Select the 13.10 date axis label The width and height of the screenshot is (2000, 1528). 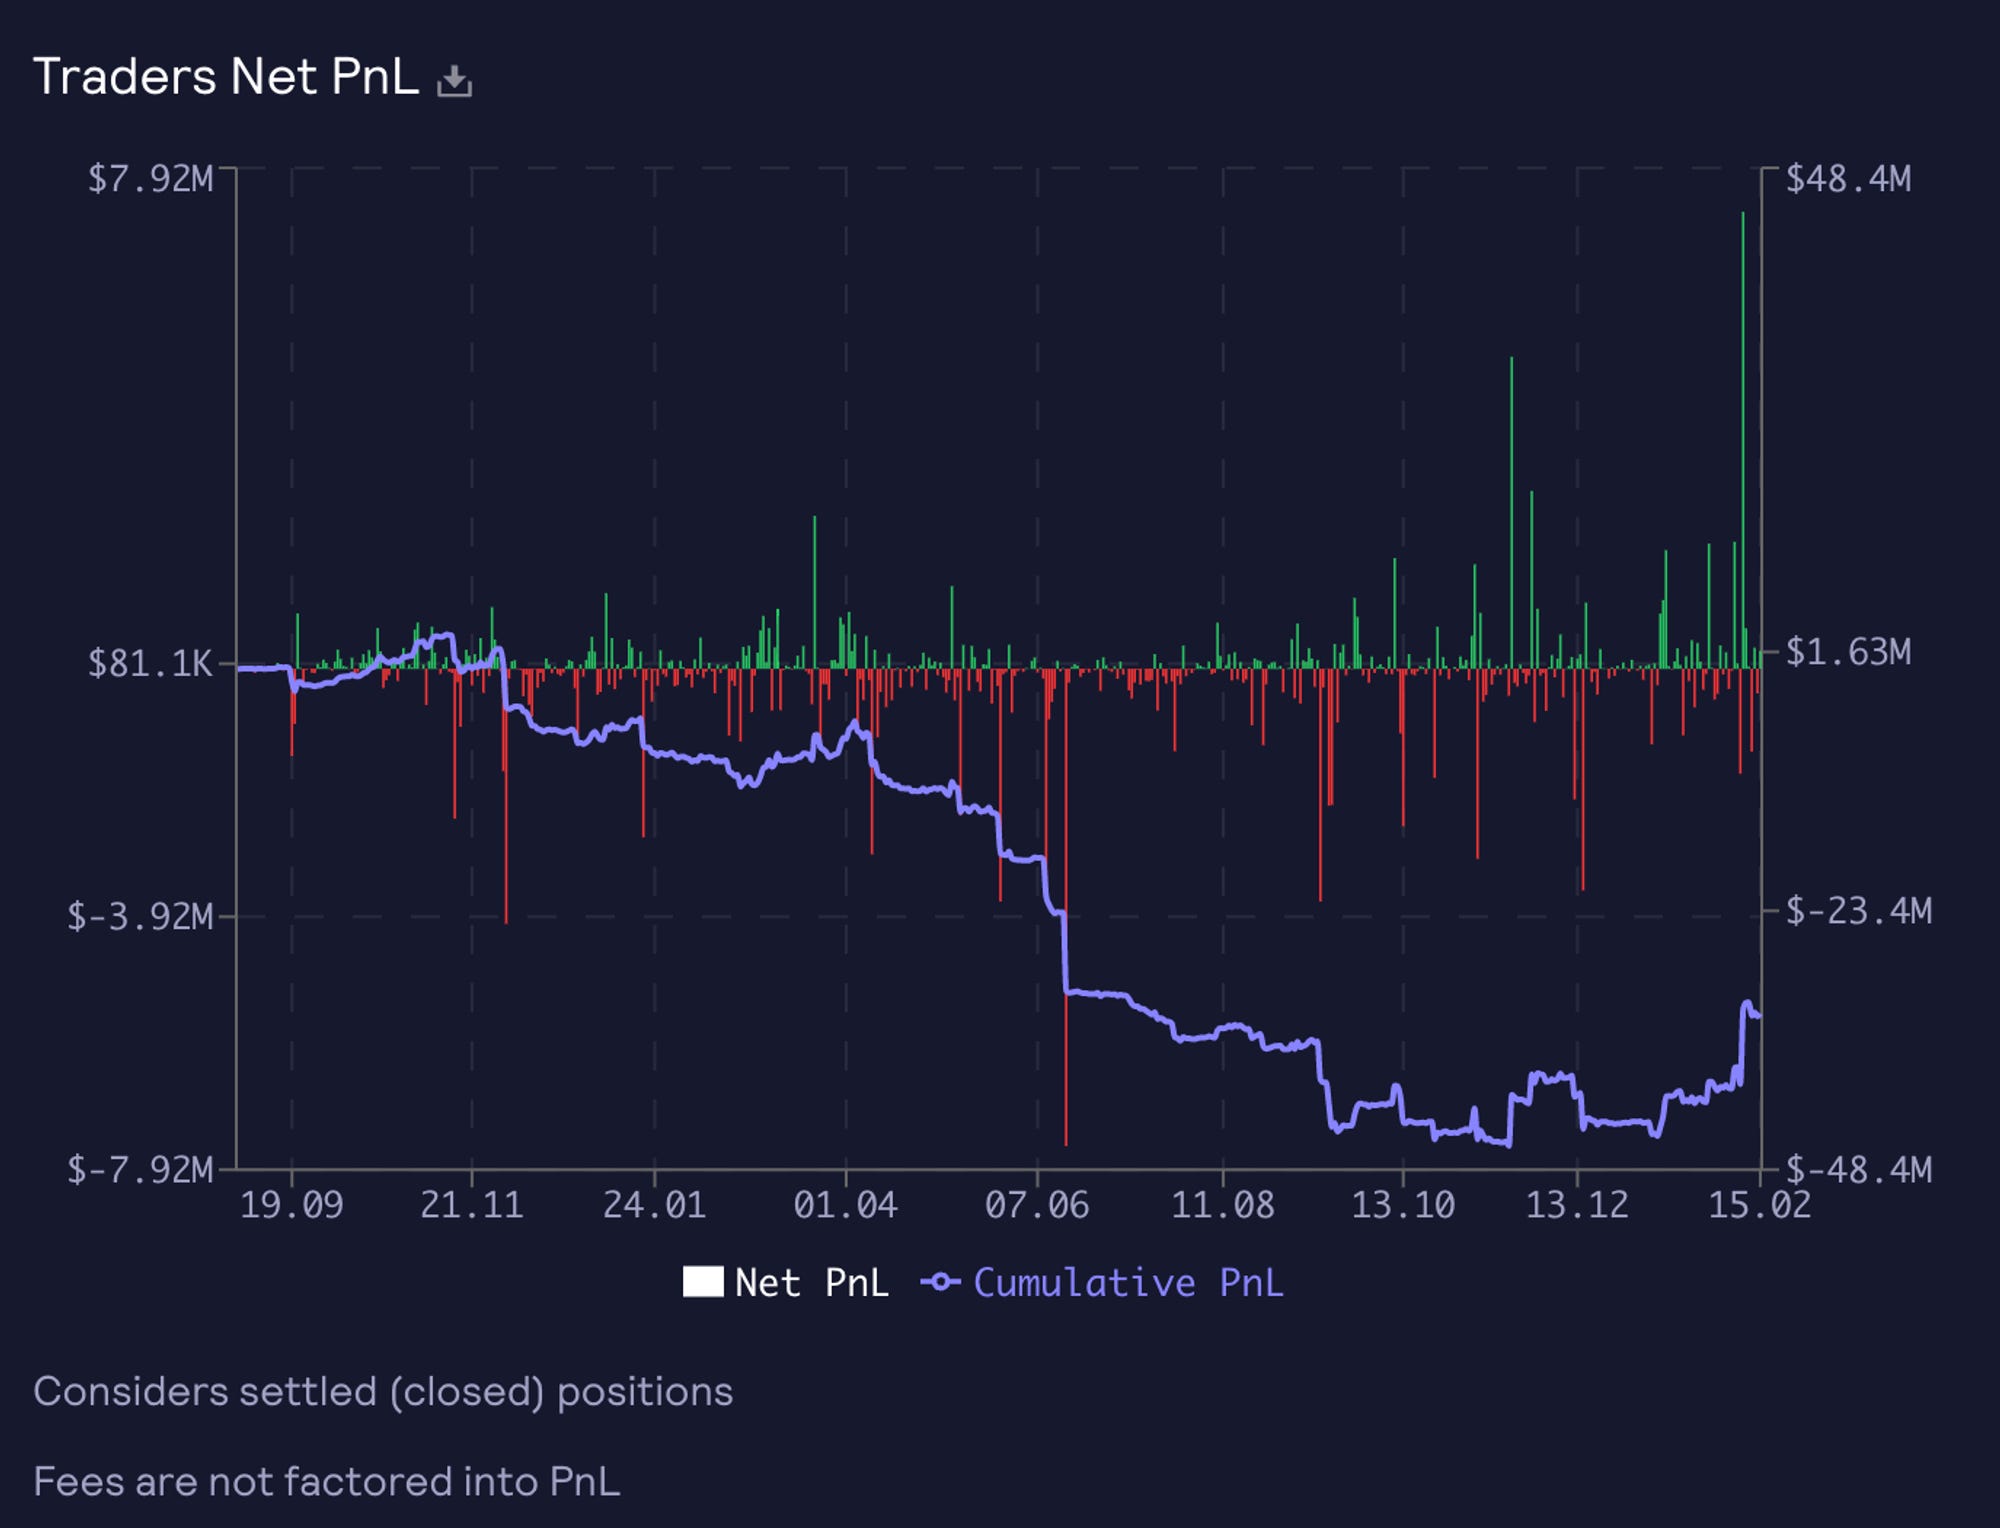pyautogui.click(x=1403, y=1205)
